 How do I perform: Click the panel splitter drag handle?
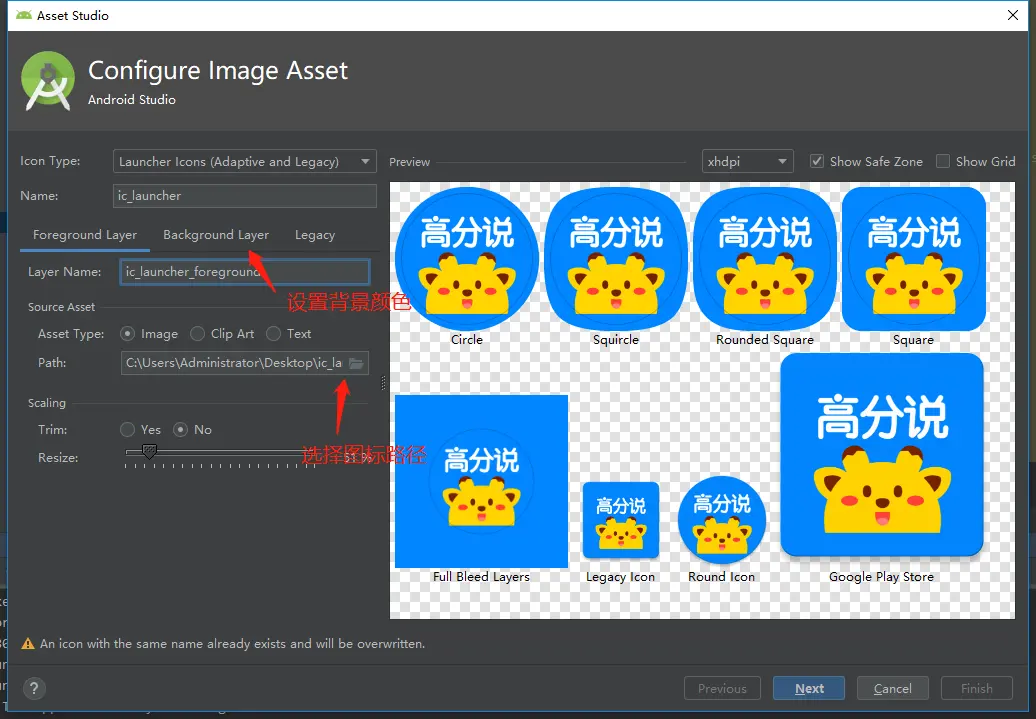[x=383, y=383]
